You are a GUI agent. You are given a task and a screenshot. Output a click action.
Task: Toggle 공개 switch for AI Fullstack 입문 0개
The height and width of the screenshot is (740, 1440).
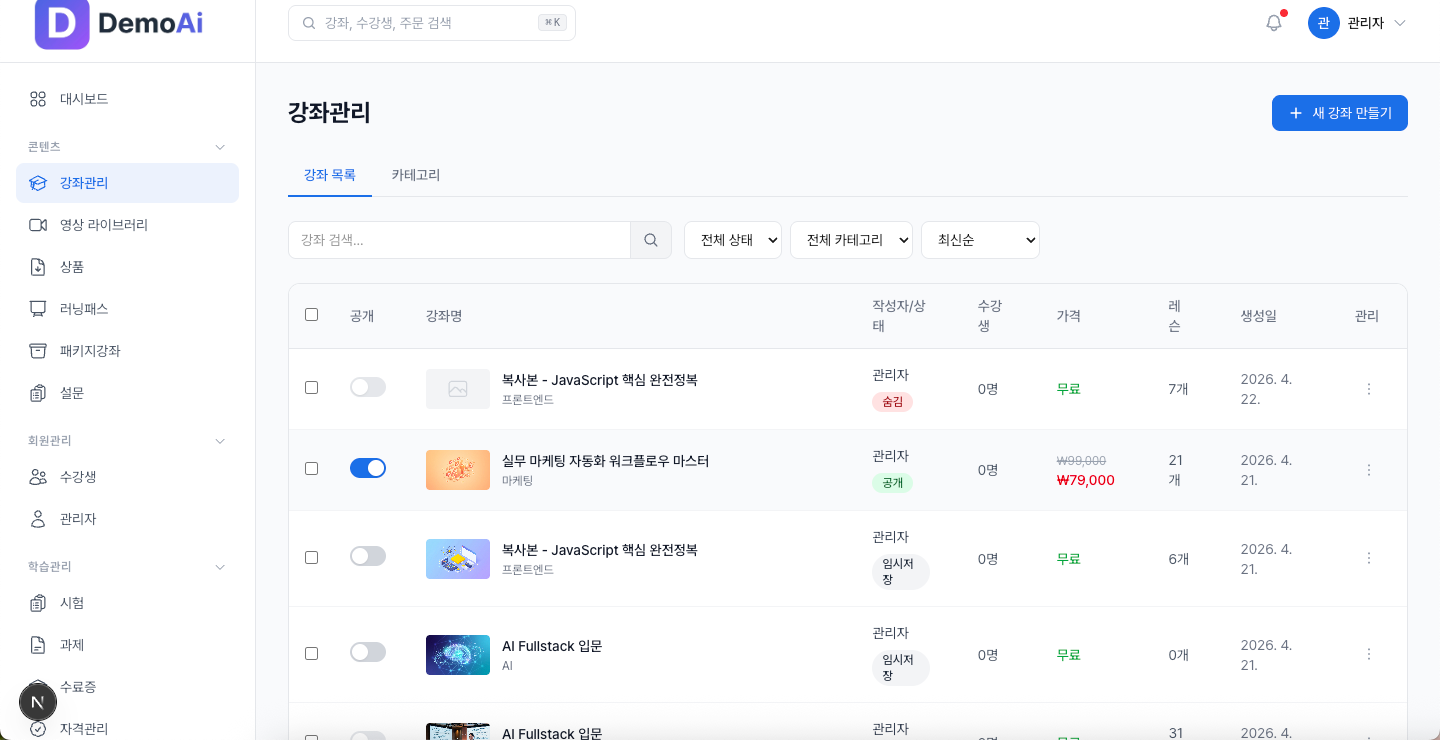(x=368, y=652)
